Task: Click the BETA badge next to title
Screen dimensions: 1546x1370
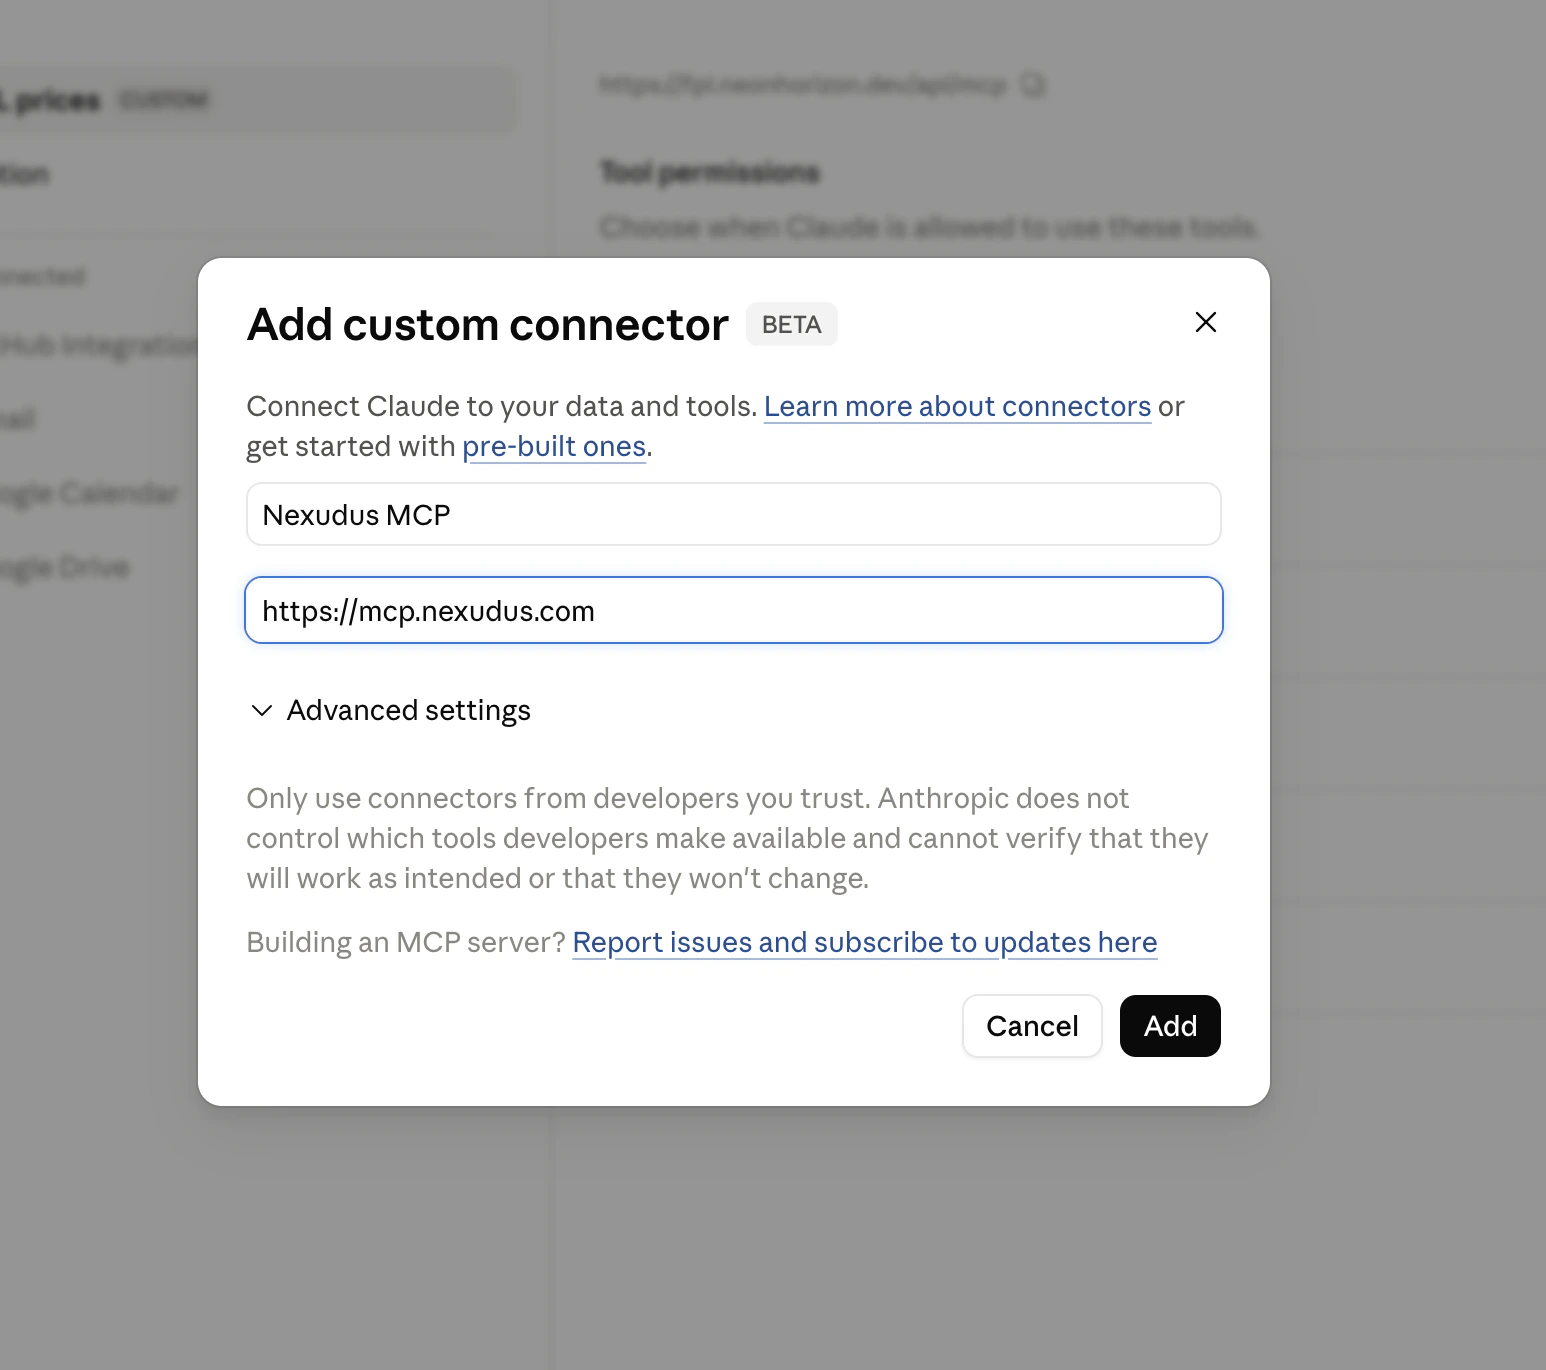Action: click(792, 325)
